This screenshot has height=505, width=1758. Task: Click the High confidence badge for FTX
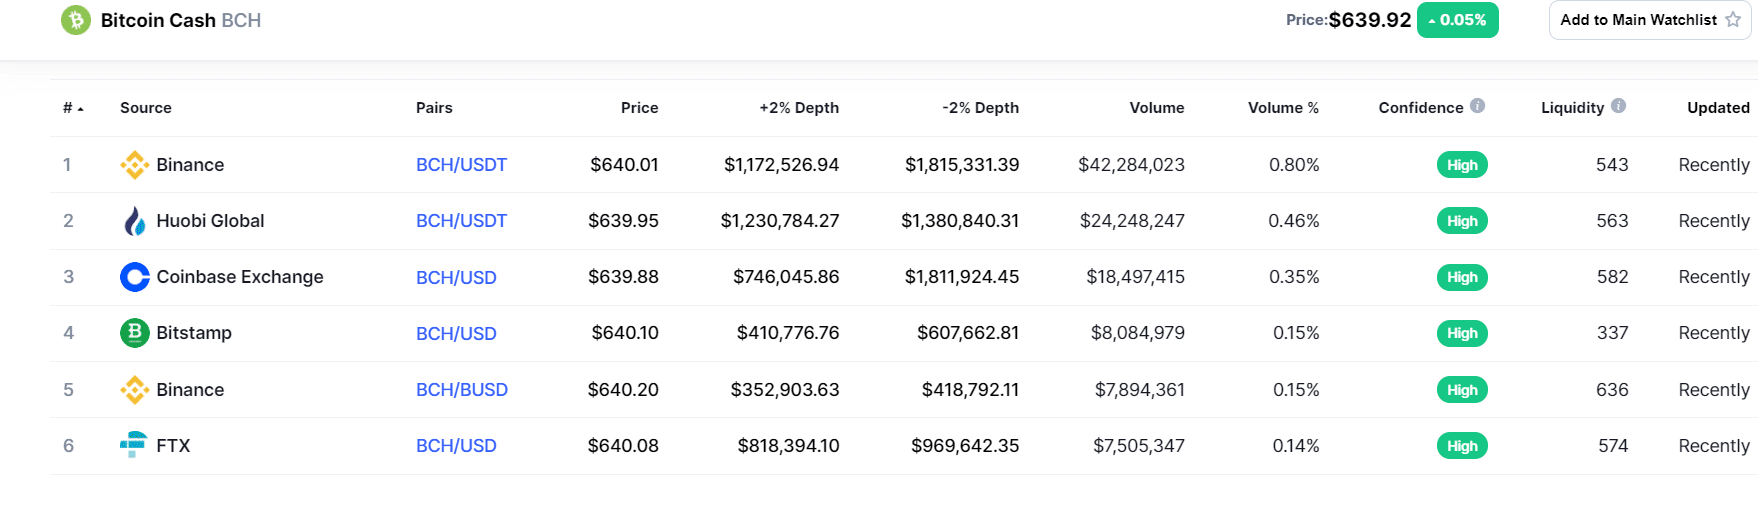point(1462,446)
